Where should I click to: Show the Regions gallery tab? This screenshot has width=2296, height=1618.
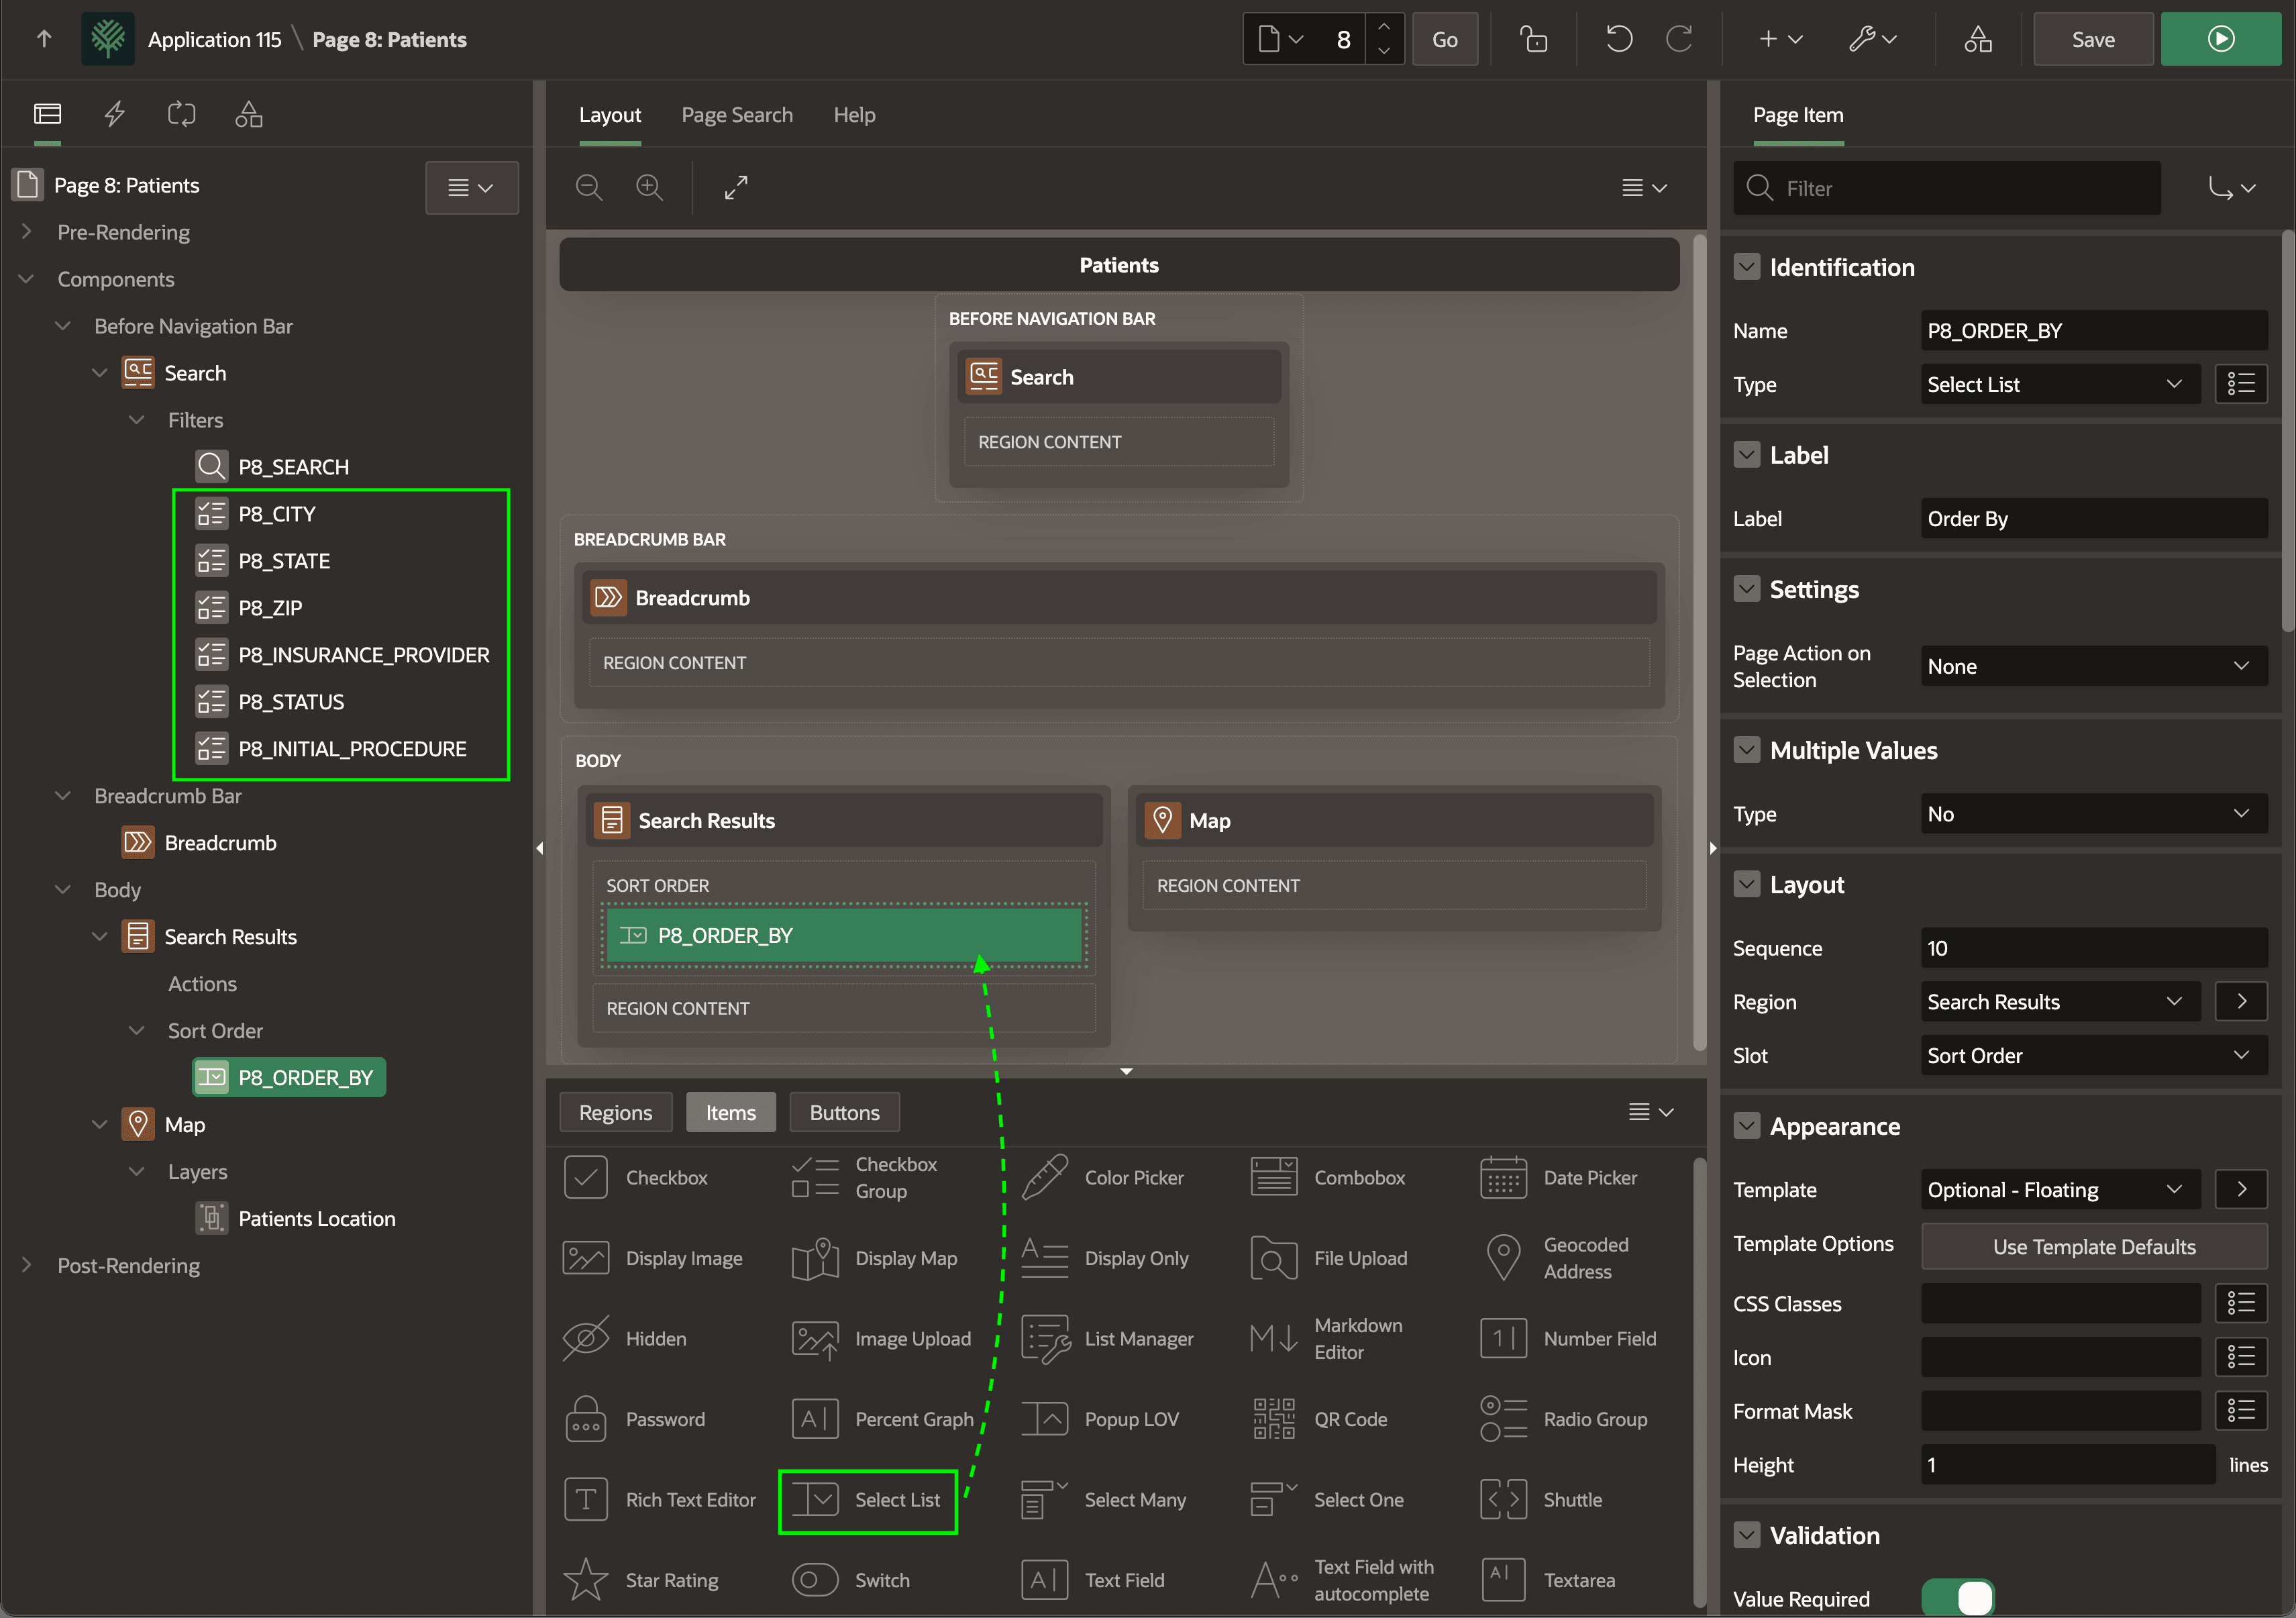[615, 1112]
